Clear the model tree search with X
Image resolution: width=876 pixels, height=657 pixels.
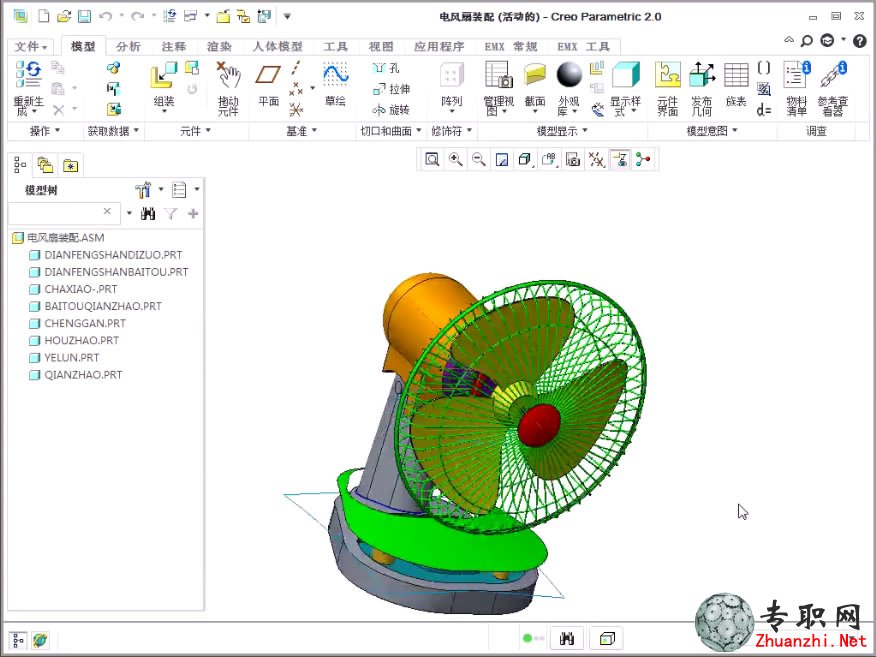(107, 211)
